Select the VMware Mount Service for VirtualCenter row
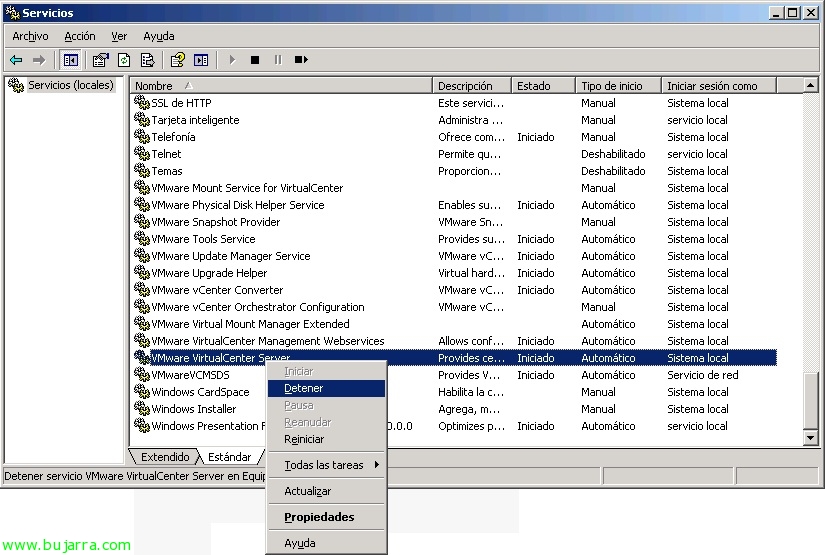Screen dimensions: 825x555 454,188
